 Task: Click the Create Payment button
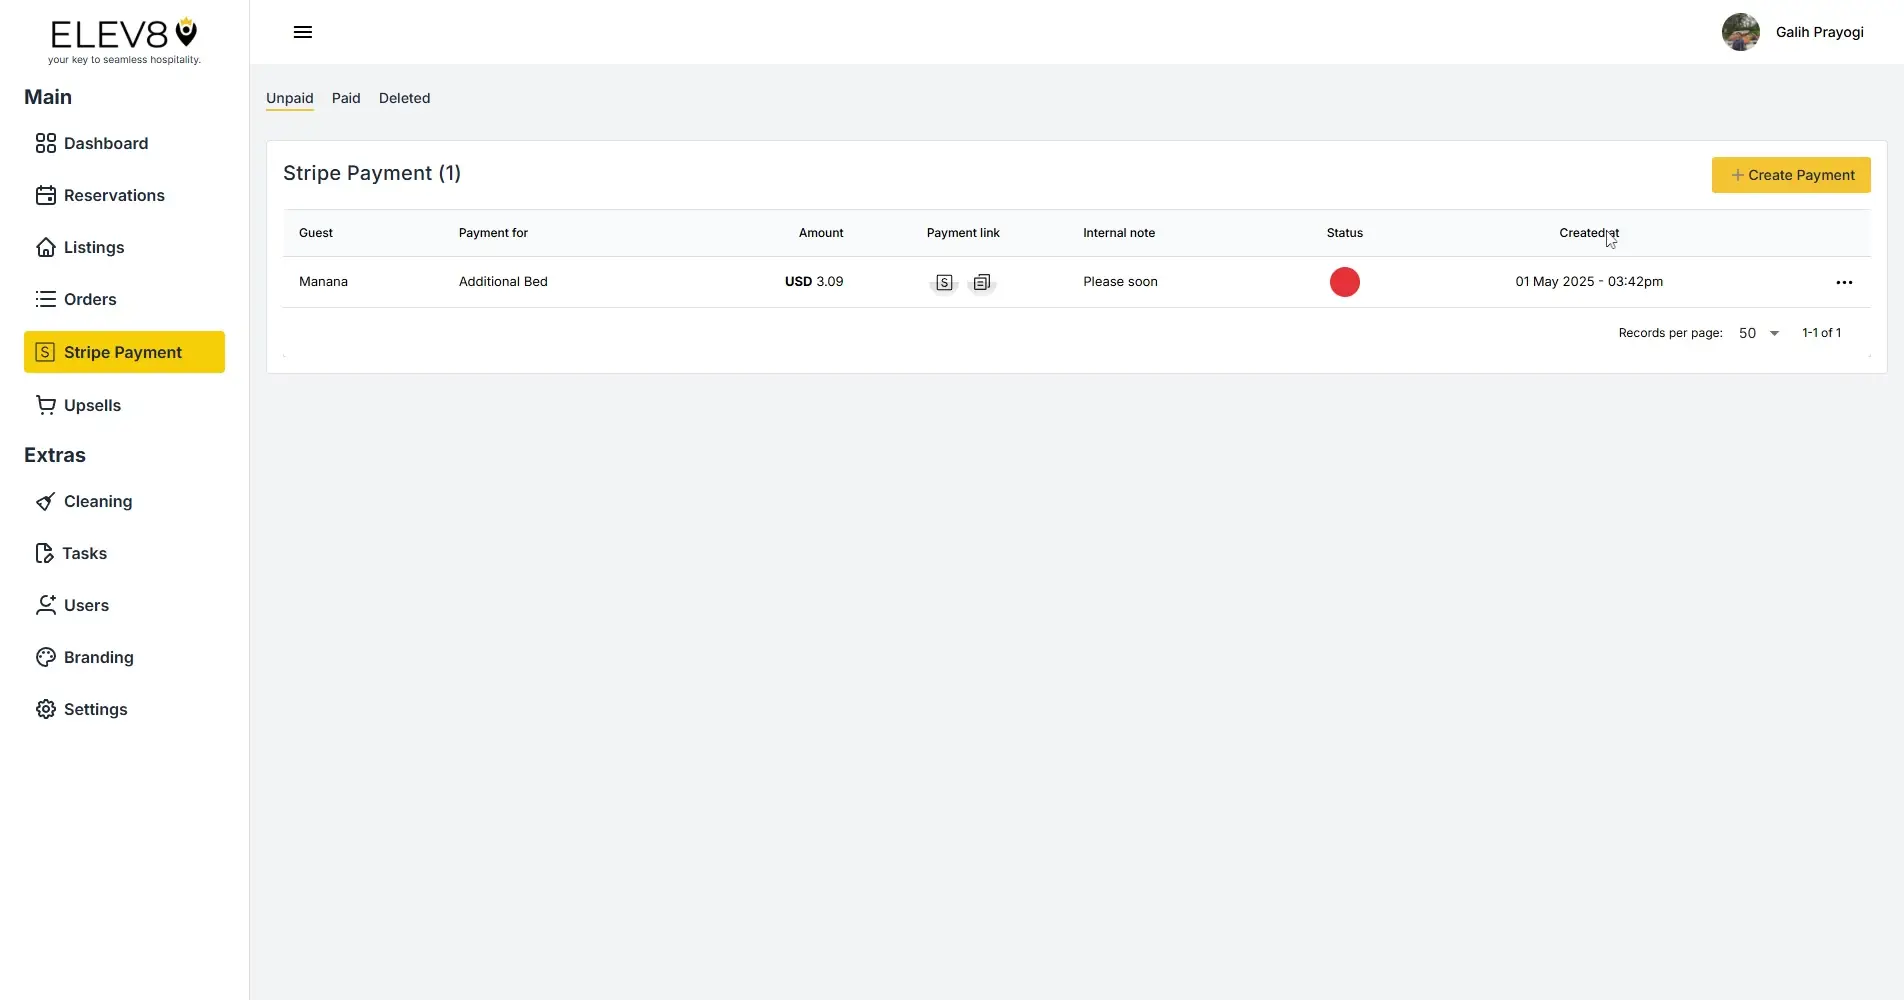1790,175
